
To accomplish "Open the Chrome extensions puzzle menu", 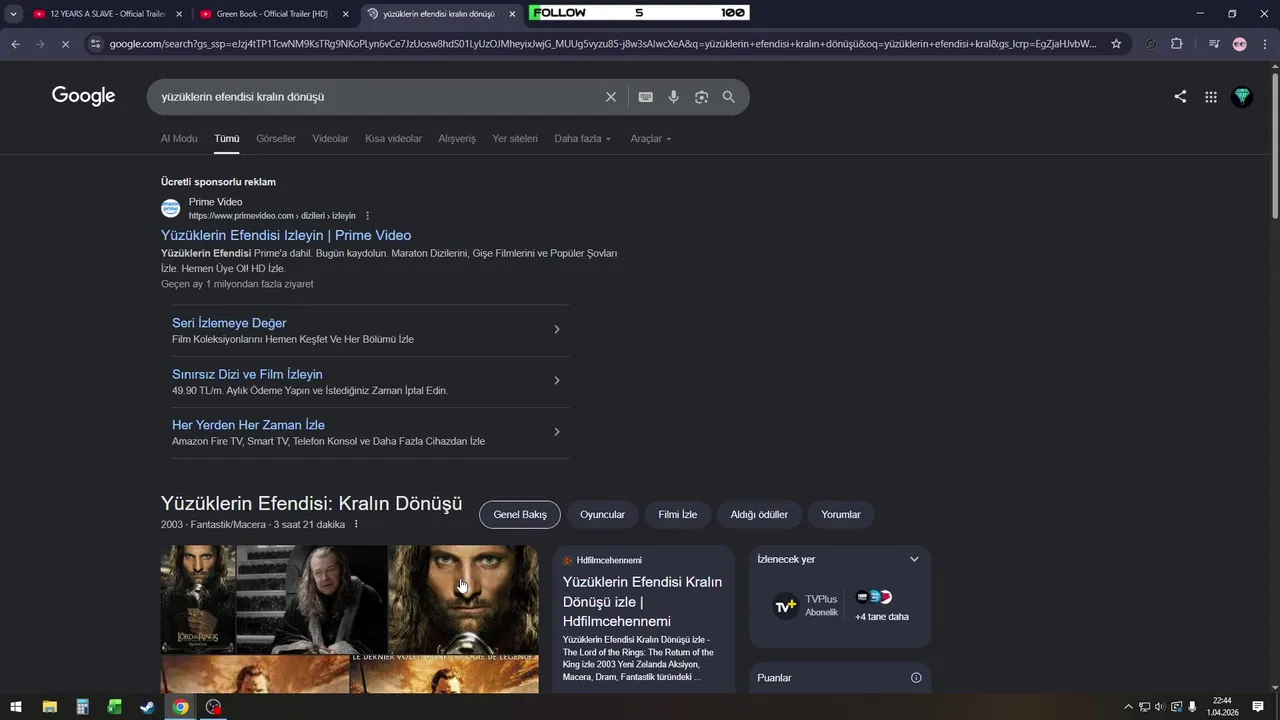I will (1177, 44).
